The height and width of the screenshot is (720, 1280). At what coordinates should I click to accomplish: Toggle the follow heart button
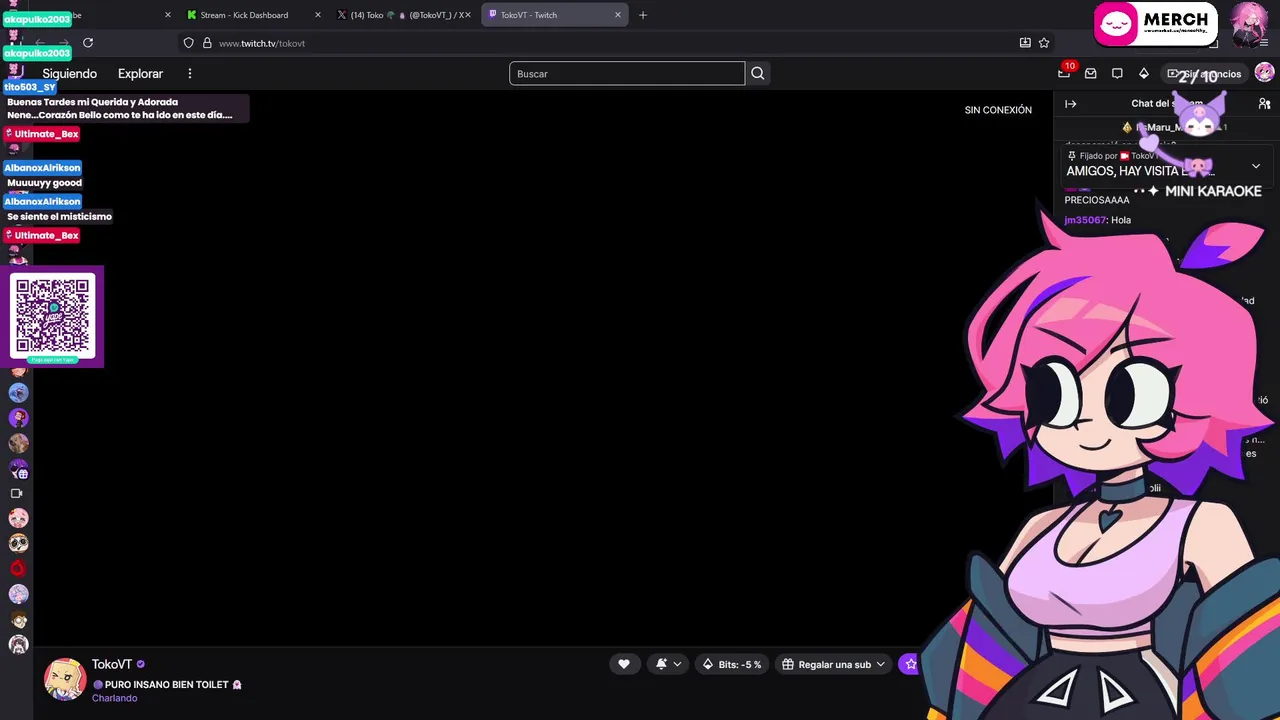coord(624,664)
